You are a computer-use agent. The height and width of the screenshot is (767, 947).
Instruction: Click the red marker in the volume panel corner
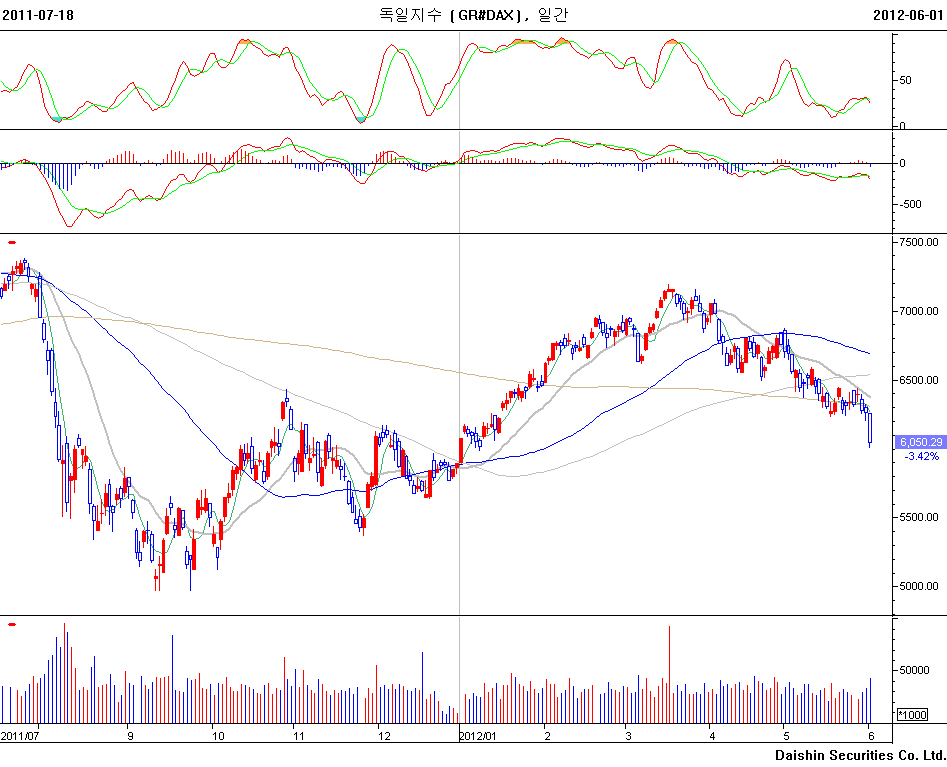[12, 624]
